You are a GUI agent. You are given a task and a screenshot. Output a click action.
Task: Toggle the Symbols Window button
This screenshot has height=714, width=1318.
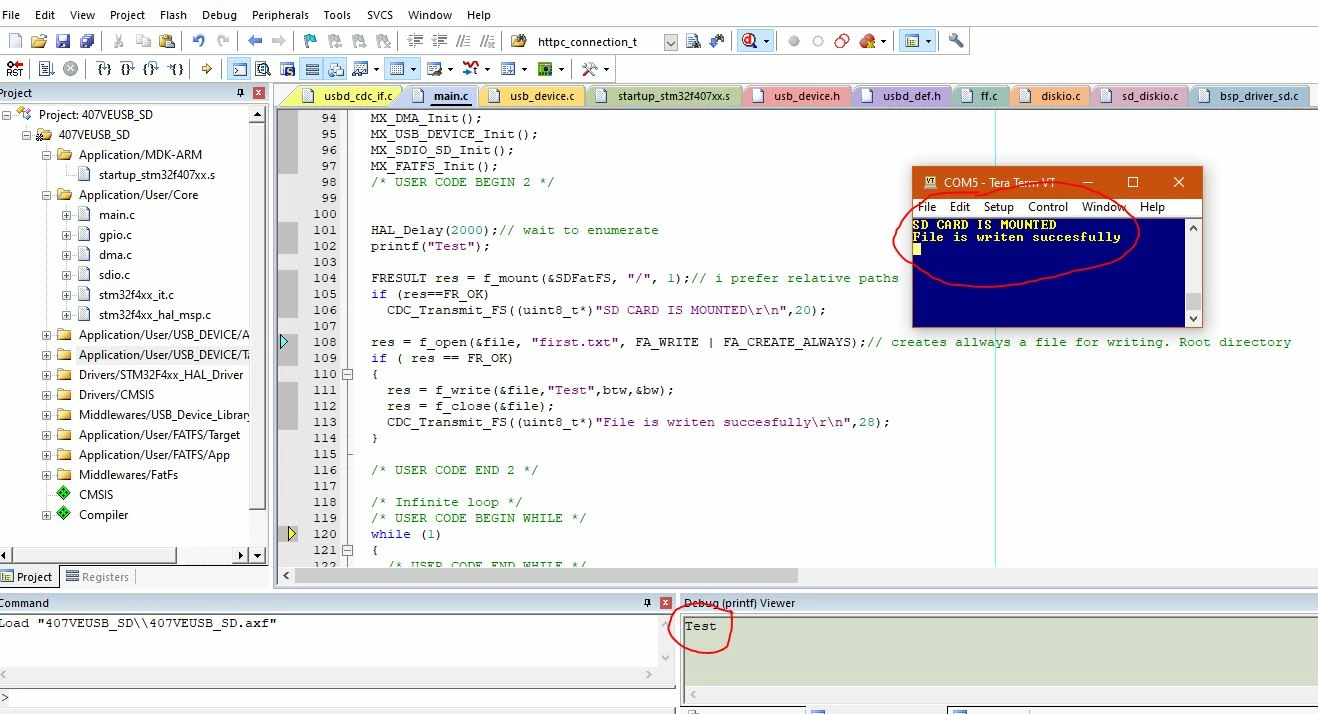tap(287, 69)
